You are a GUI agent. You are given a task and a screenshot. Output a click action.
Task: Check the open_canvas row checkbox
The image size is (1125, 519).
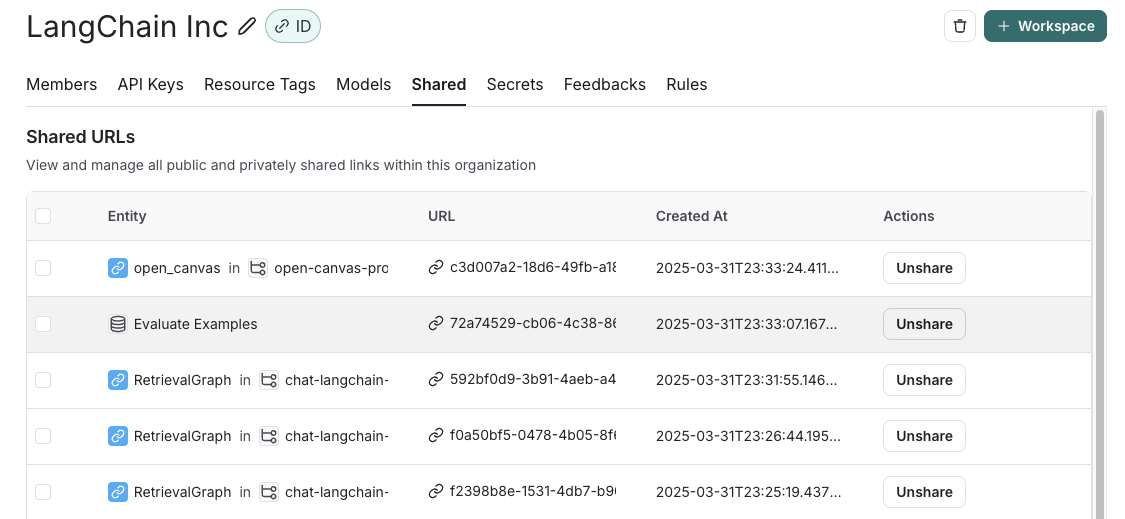(x=43, y=268)
